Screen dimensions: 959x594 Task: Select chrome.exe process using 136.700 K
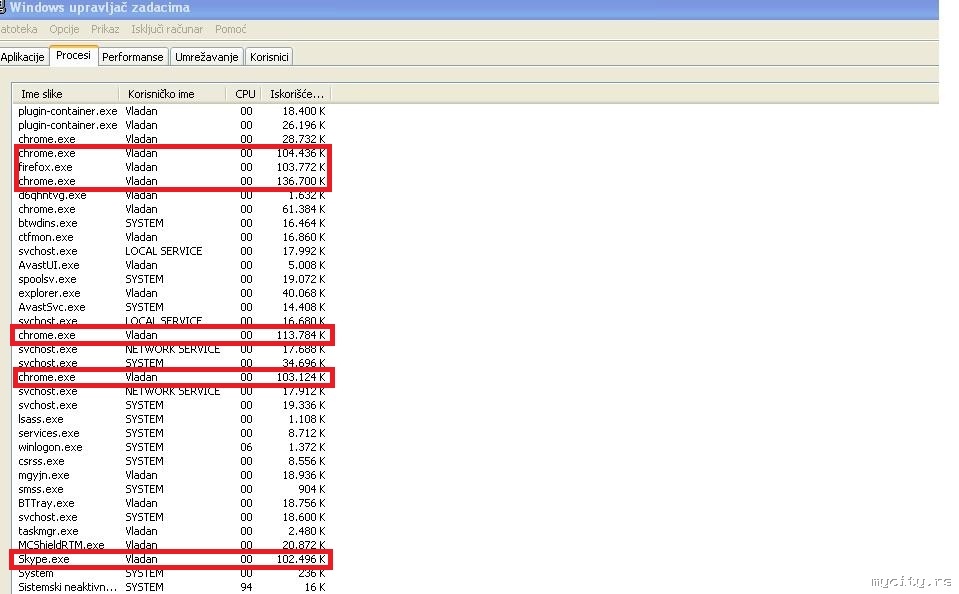point(171,182)
